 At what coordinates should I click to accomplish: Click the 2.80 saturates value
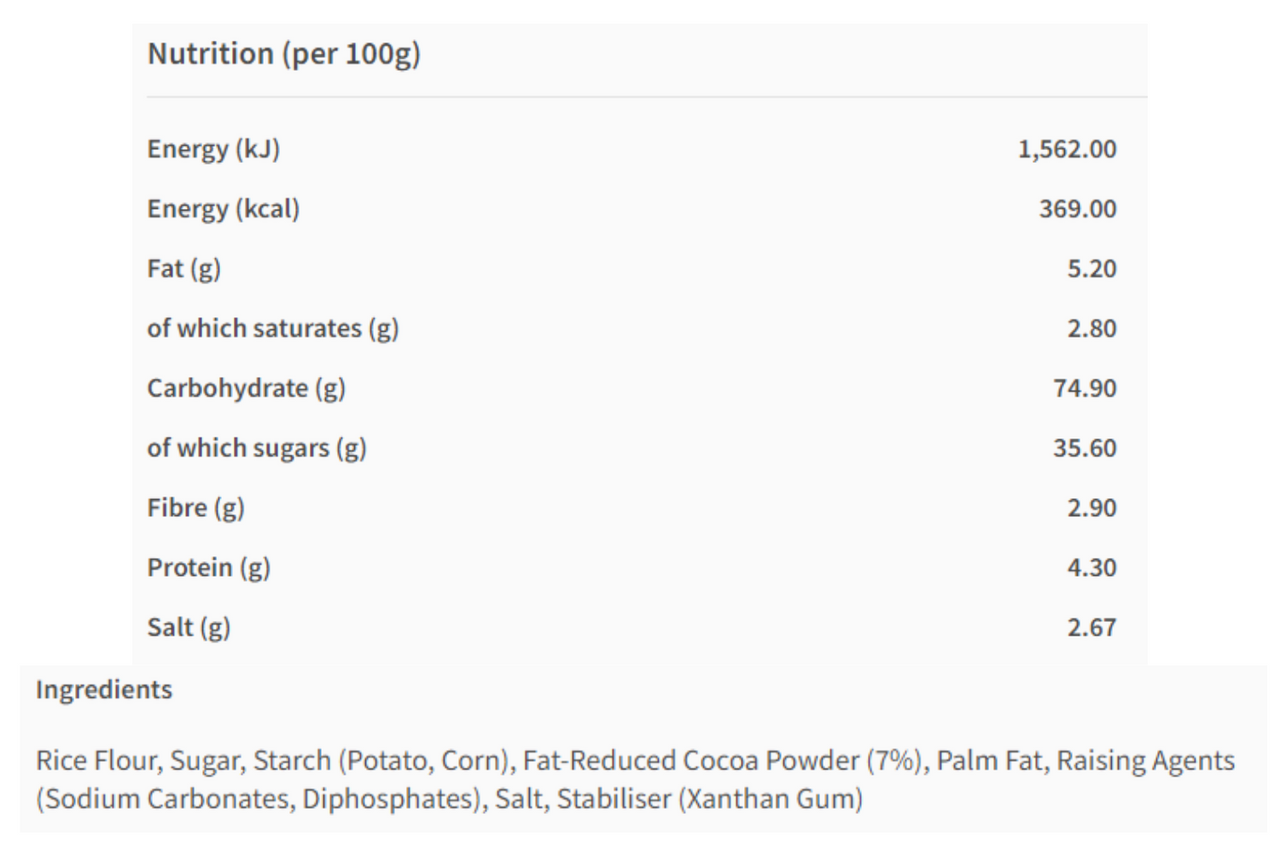1091,329
